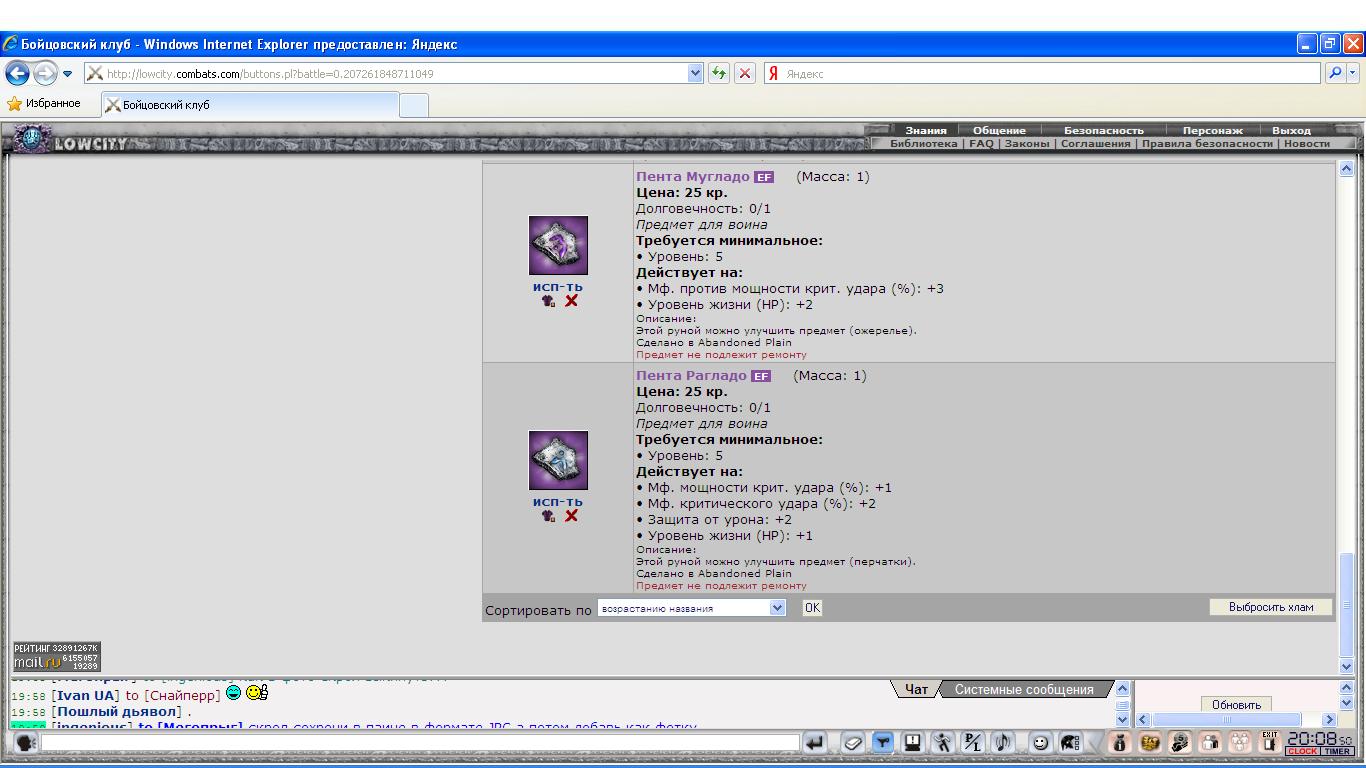Click the magnifier search button
This screenshot has width=1366, height=768.
pyautogui.click(x=1335, y=73)
